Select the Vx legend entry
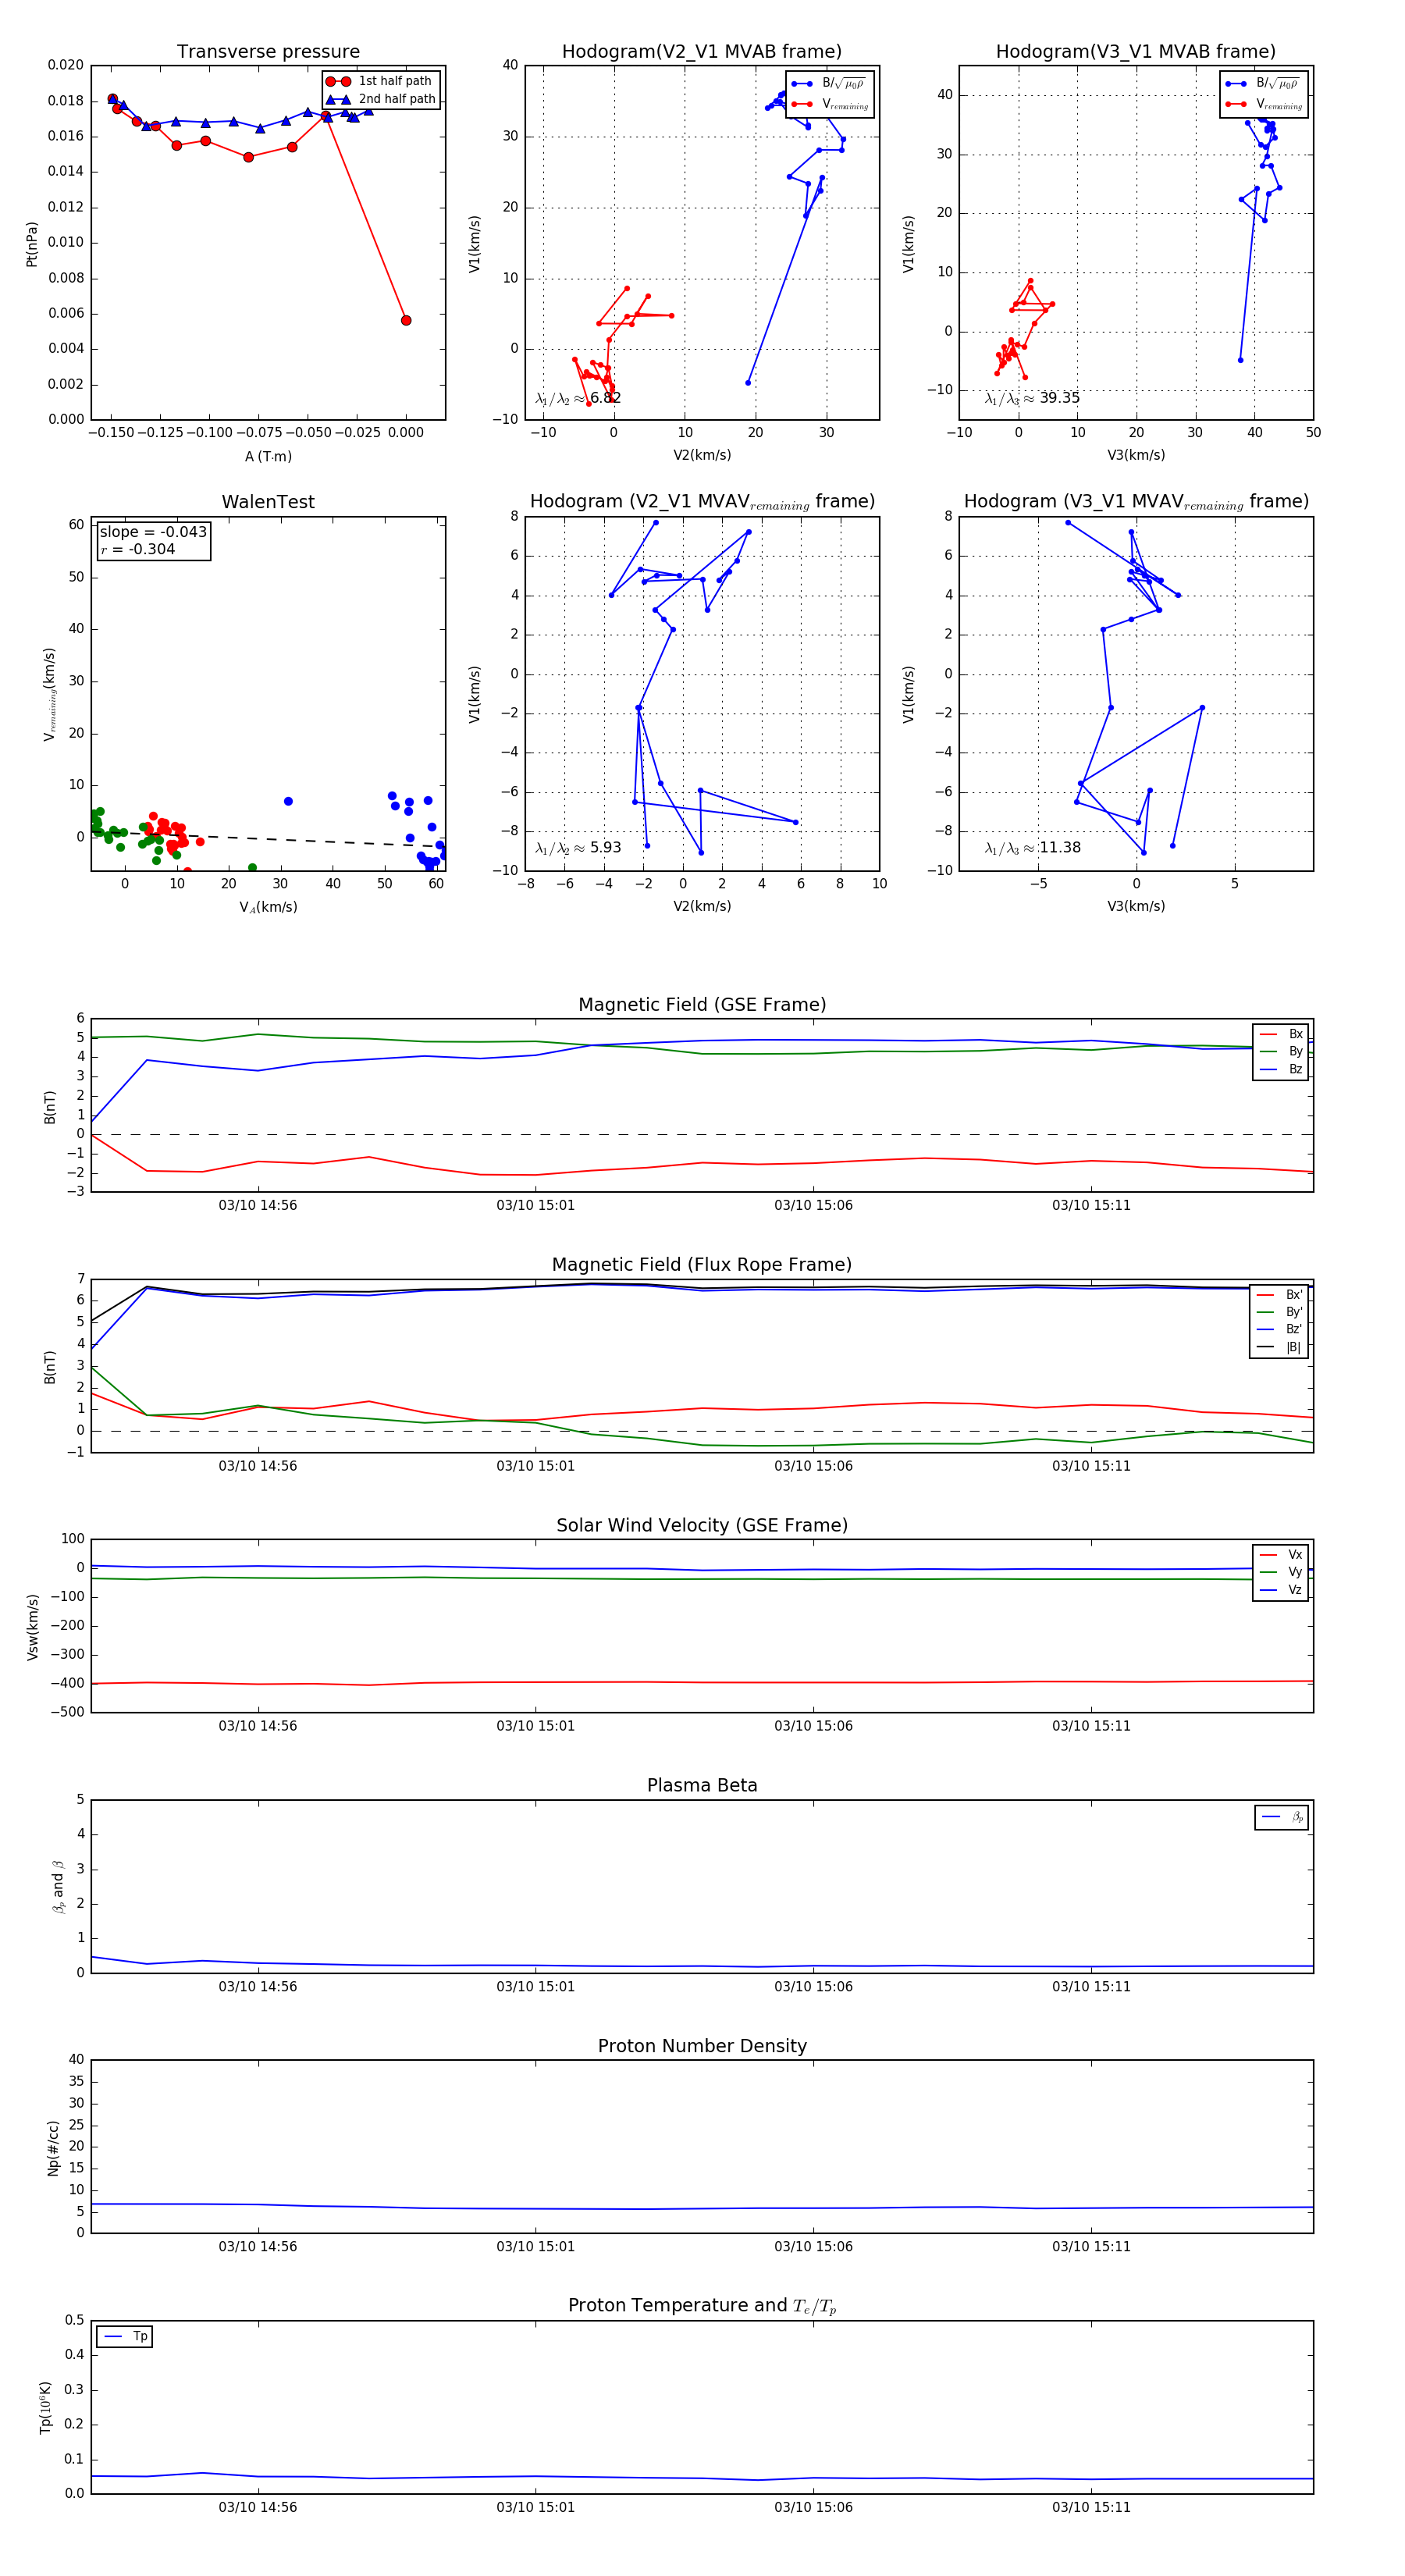The width and height of the screenshot is (1405, 2576). 1282,1555
